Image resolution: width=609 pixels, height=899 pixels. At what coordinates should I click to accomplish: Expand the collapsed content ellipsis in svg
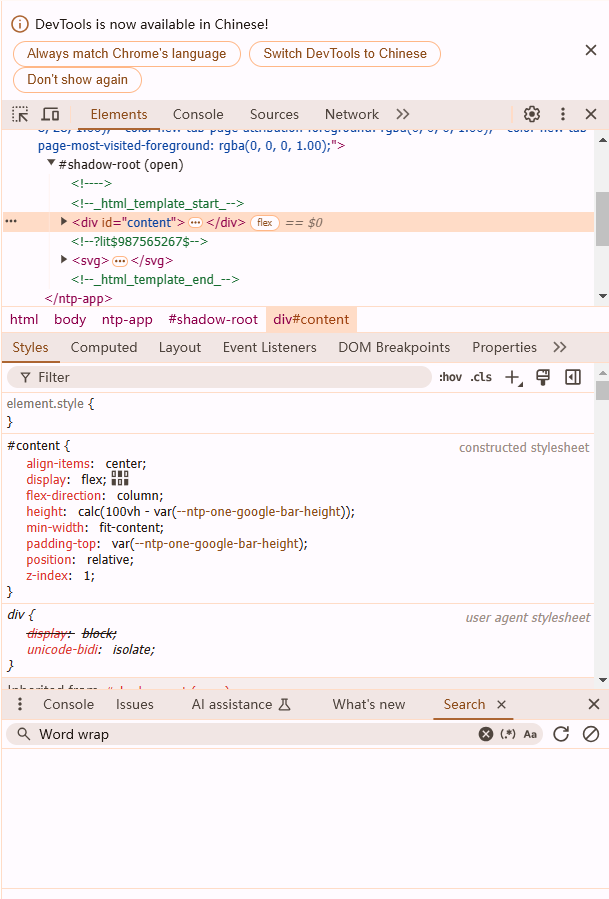click(120, 261)
